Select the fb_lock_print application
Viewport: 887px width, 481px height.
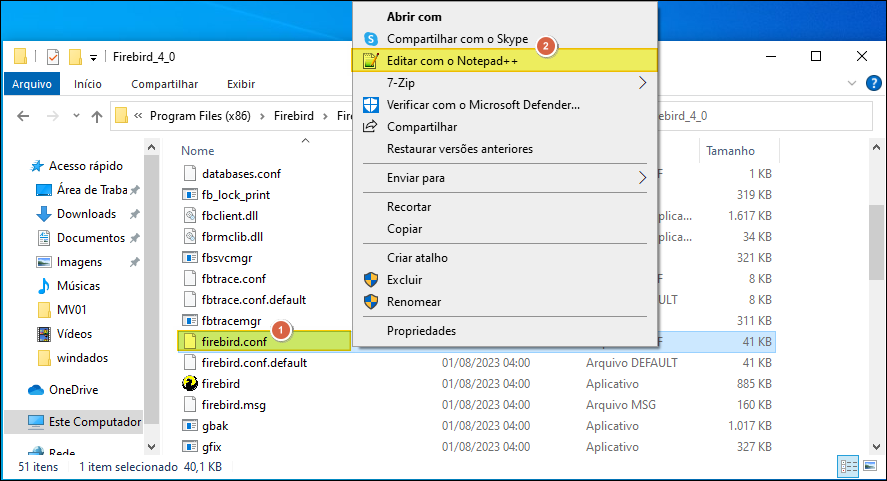(x=236, y=195)
